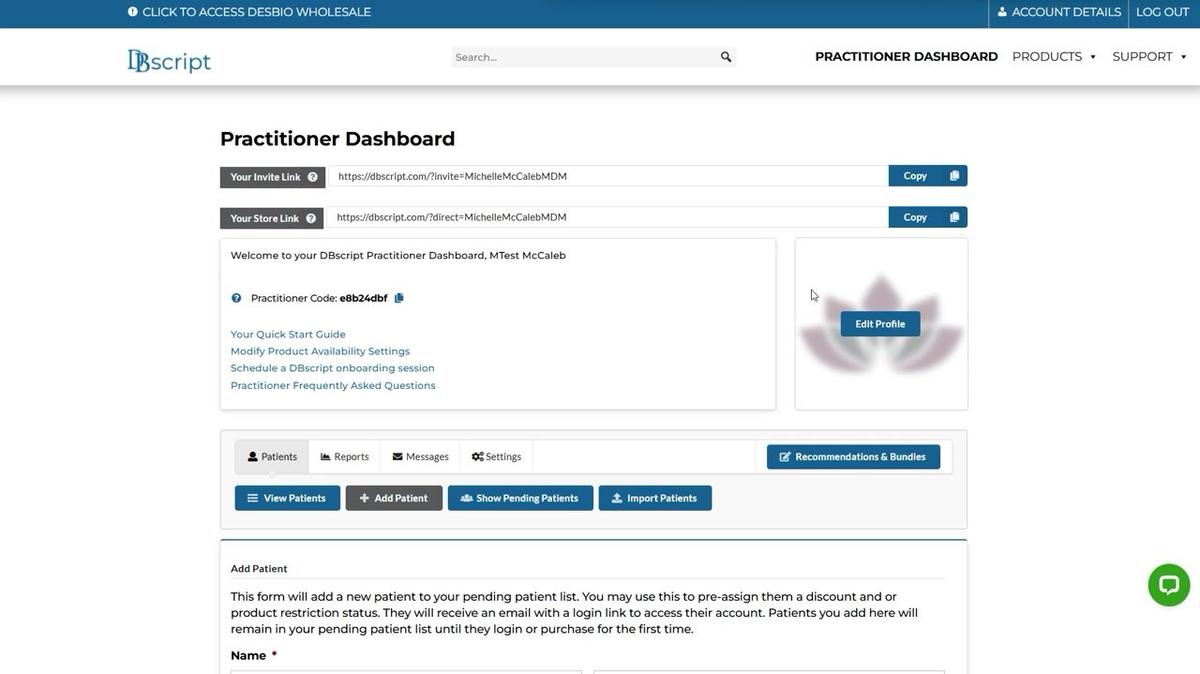Click the Practitioner Code help icon
Image resolution: width=1200 pixels, height=674 pixels.
(x=236, y=298)
